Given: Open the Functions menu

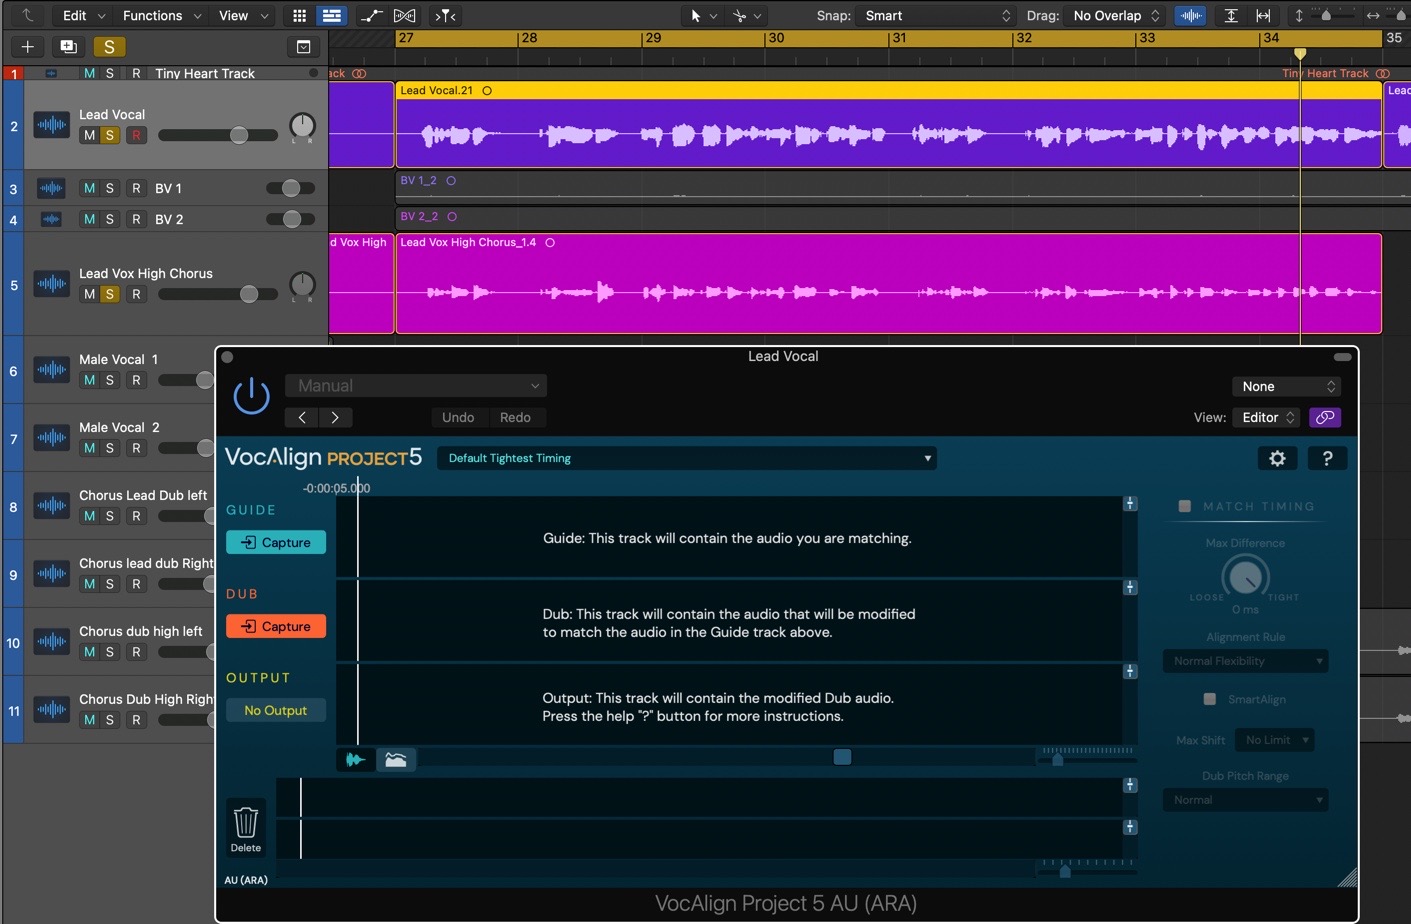Looking at the screenshot, I should pos(160,16).
